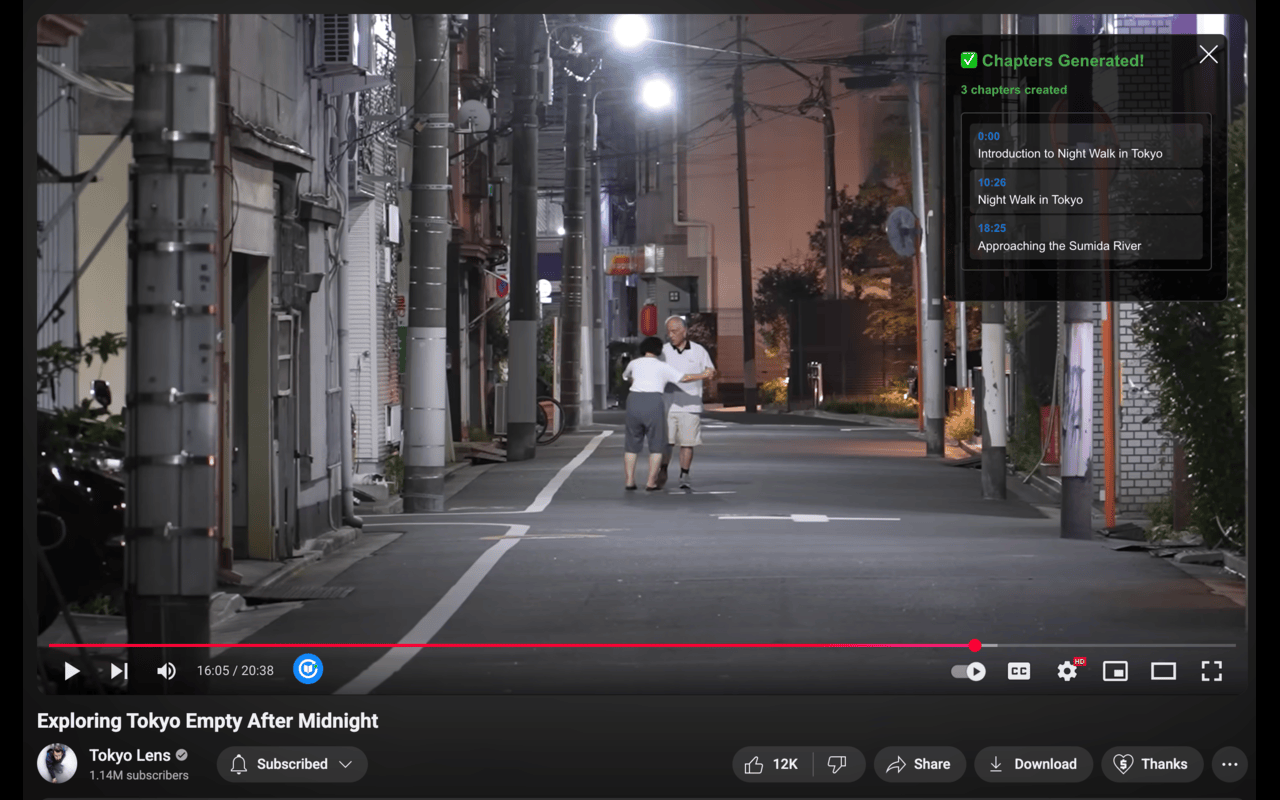The height and width of the screenshot is (800, 1280).
Task: Mute the video volume
Action: [166, 671]
